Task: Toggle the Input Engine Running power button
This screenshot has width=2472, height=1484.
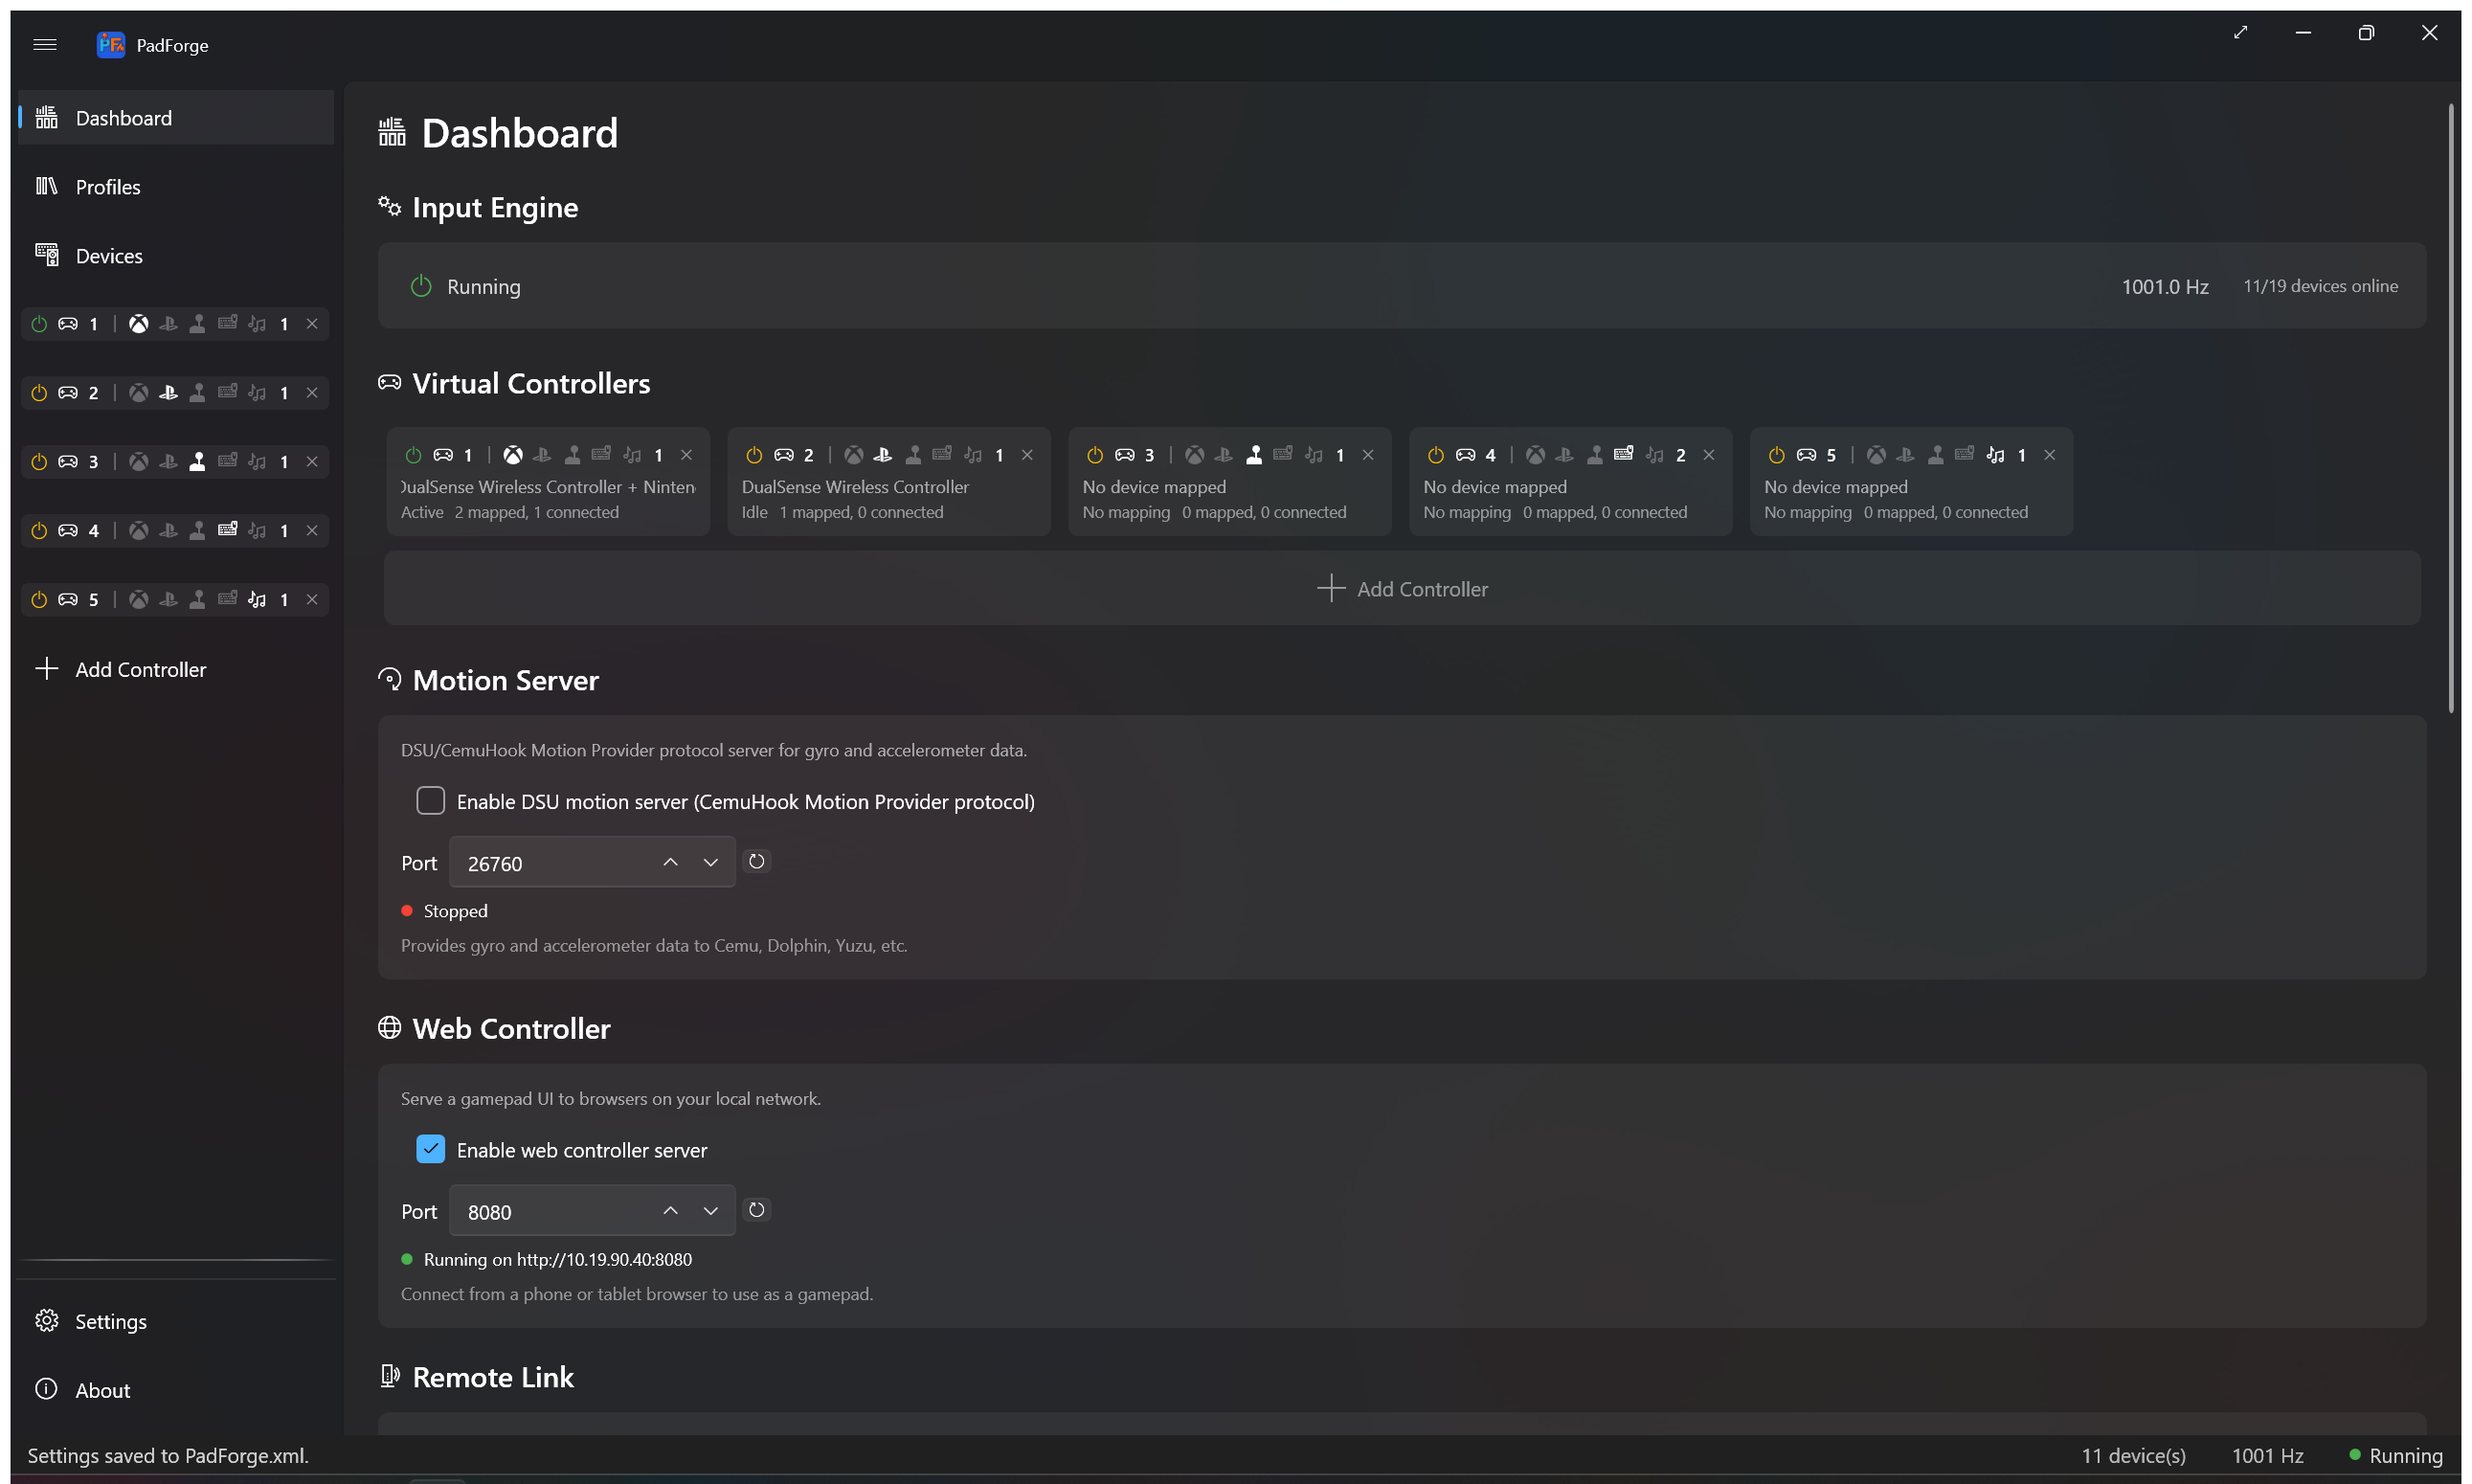Action: [x=421, y=286]
